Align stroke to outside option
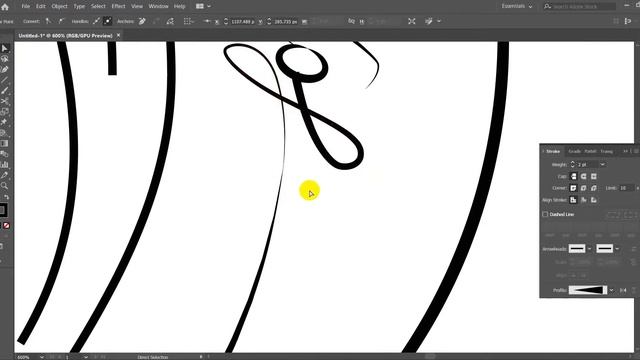 [594, 200]
